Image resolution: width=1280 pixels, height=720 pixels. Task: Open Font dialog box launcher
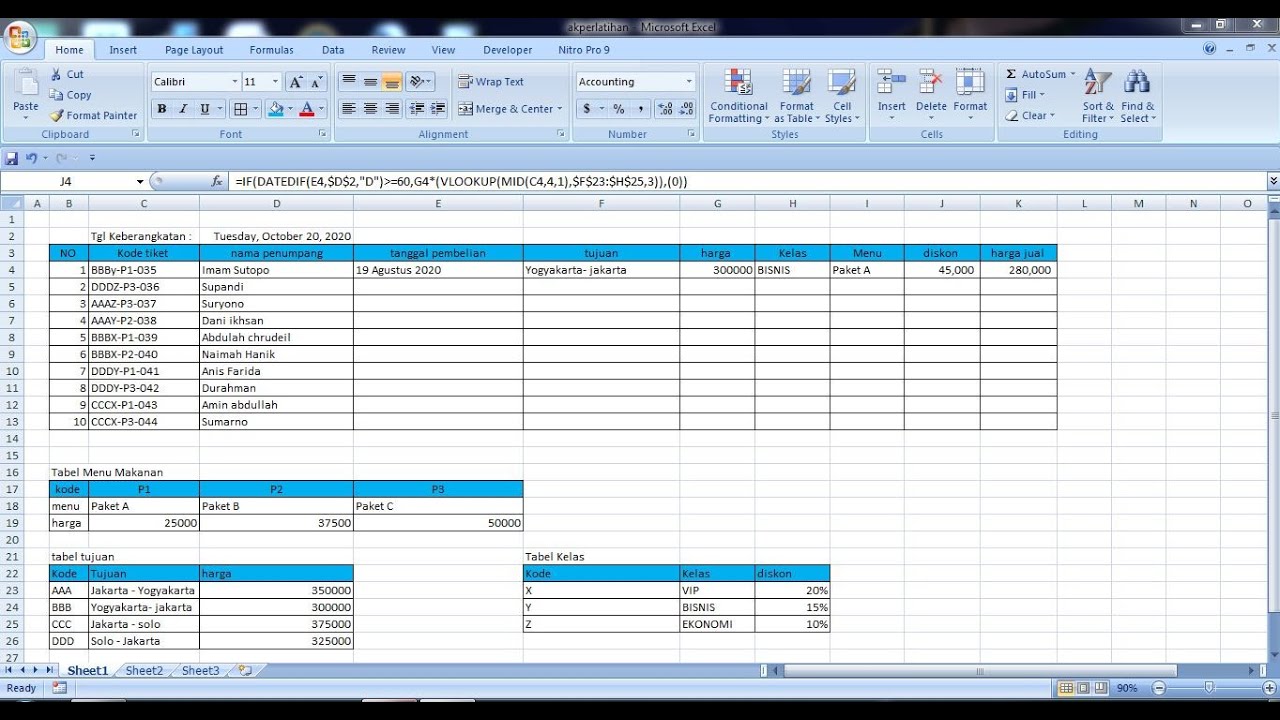pyautogui.click(x=322, y=134)
